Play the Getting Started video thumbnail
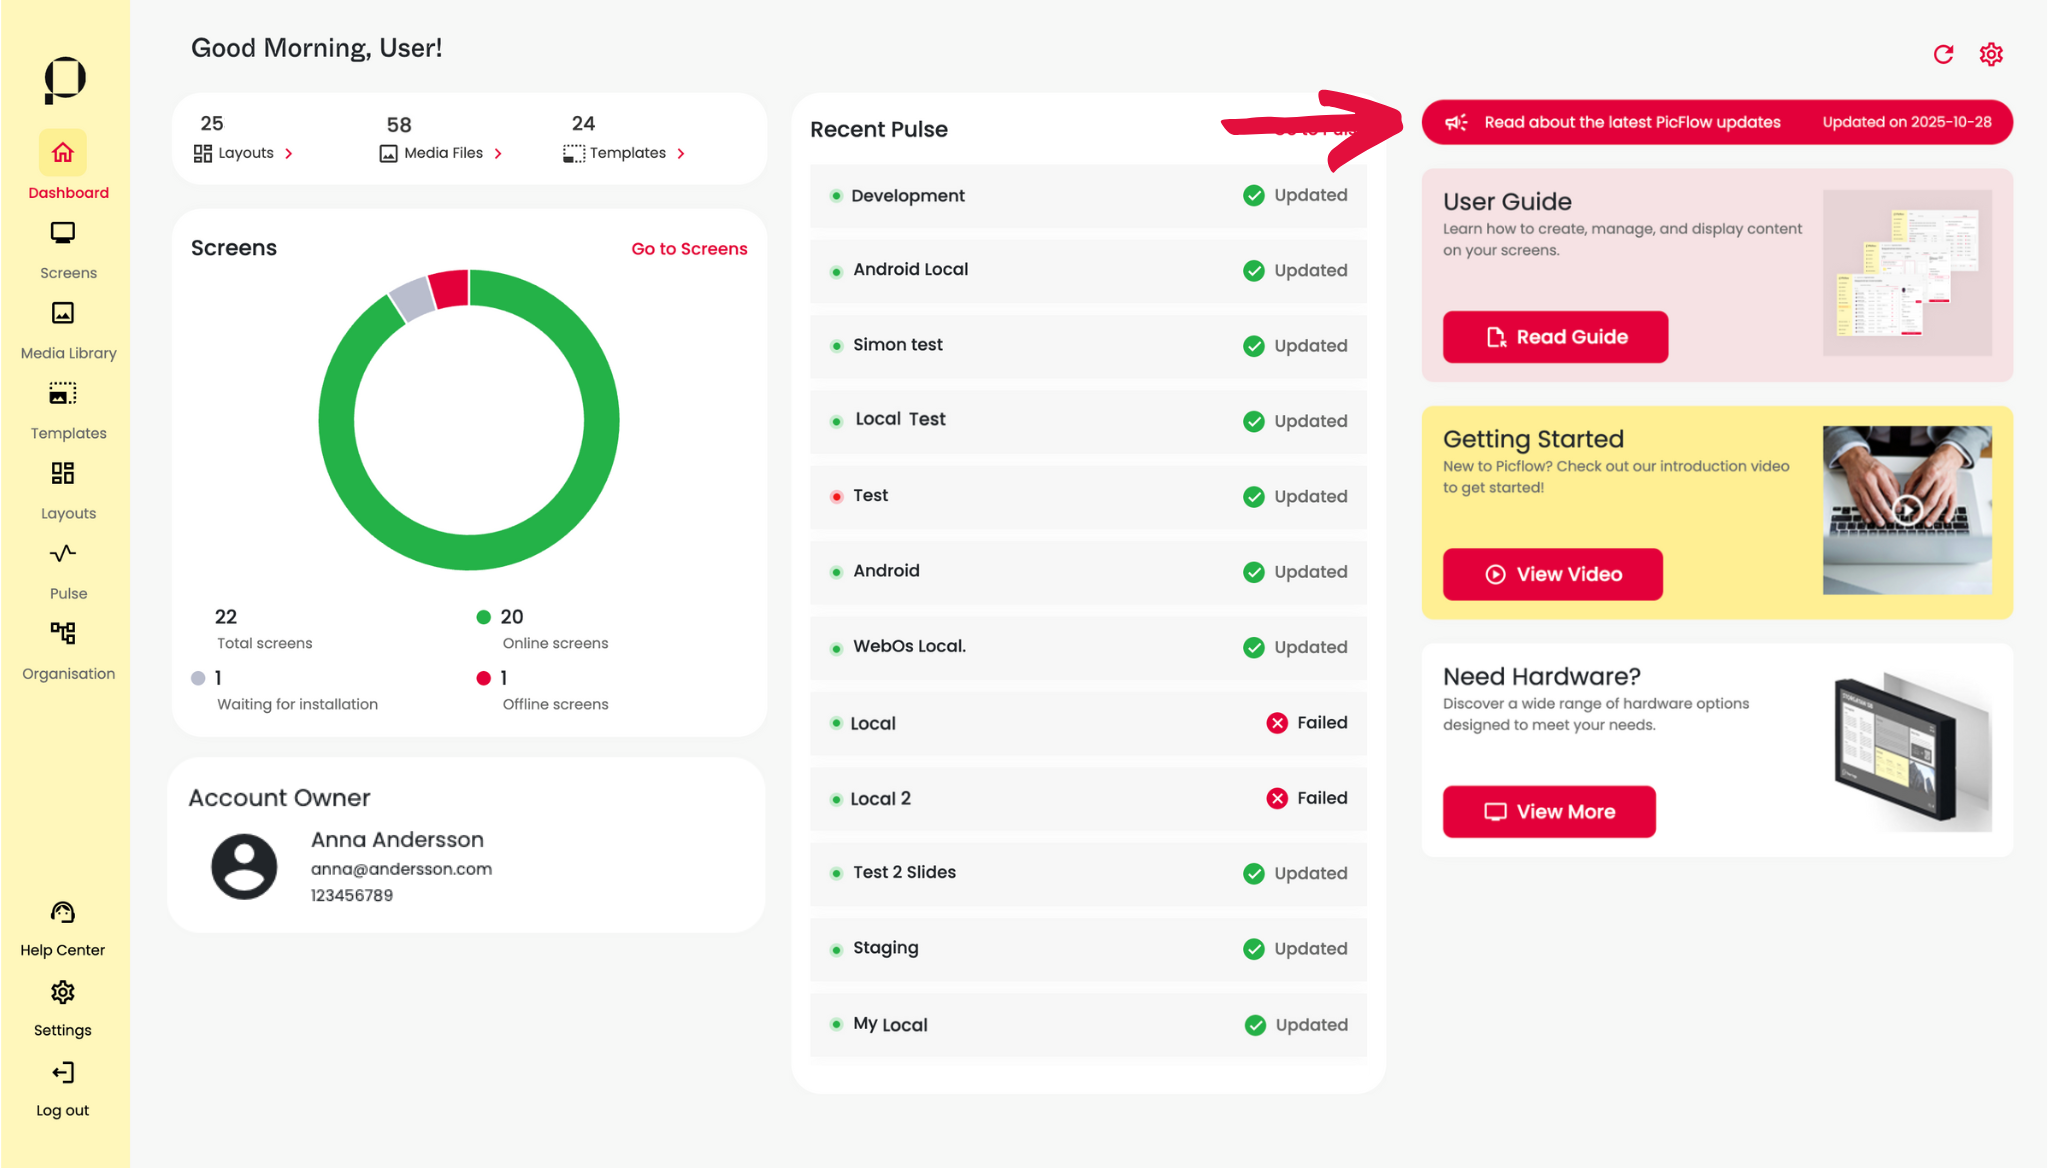 tap(1907, 510)
